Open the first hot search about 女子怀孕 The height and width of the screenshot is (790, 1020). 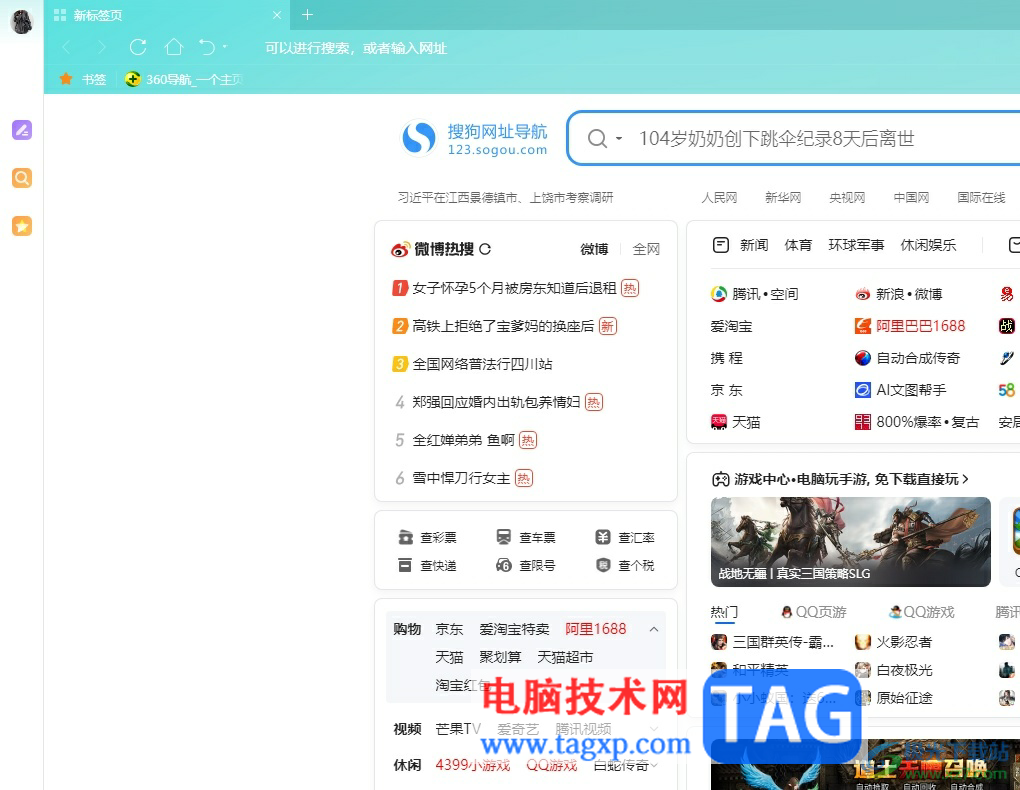pos(515,288)
